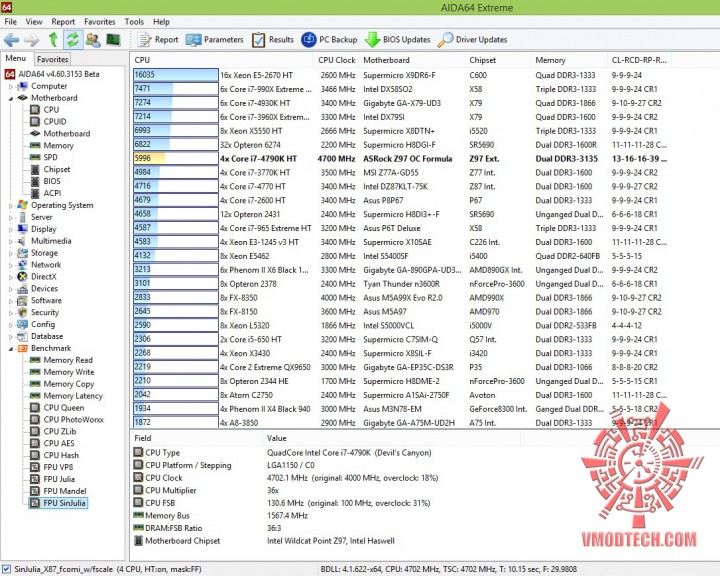Open the Report menu

pyautogui.click(x=63, y=22)
